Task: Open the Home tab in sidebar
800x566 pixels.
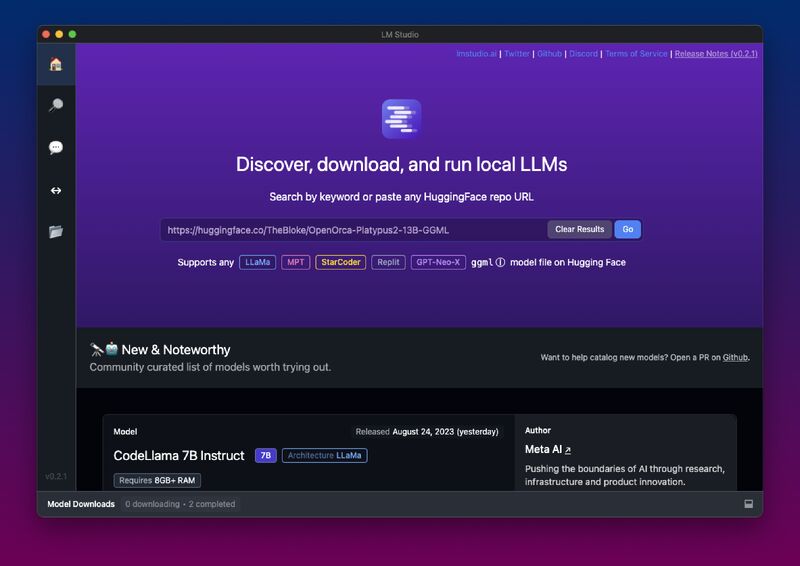Action: (56, 64)
